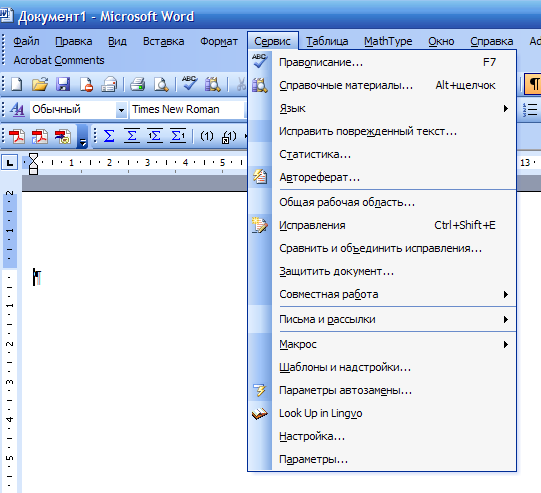Click the permission restricted document icon
The width and height of the screenshot is (541, 493).
[x=86, y=84]
